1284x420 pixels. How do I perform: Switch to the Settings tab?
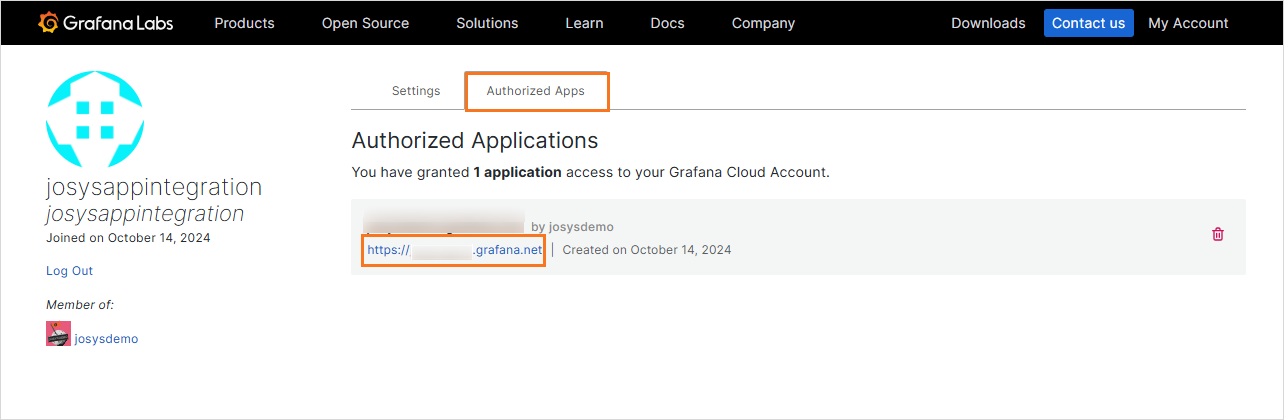[x=416, y=91]
